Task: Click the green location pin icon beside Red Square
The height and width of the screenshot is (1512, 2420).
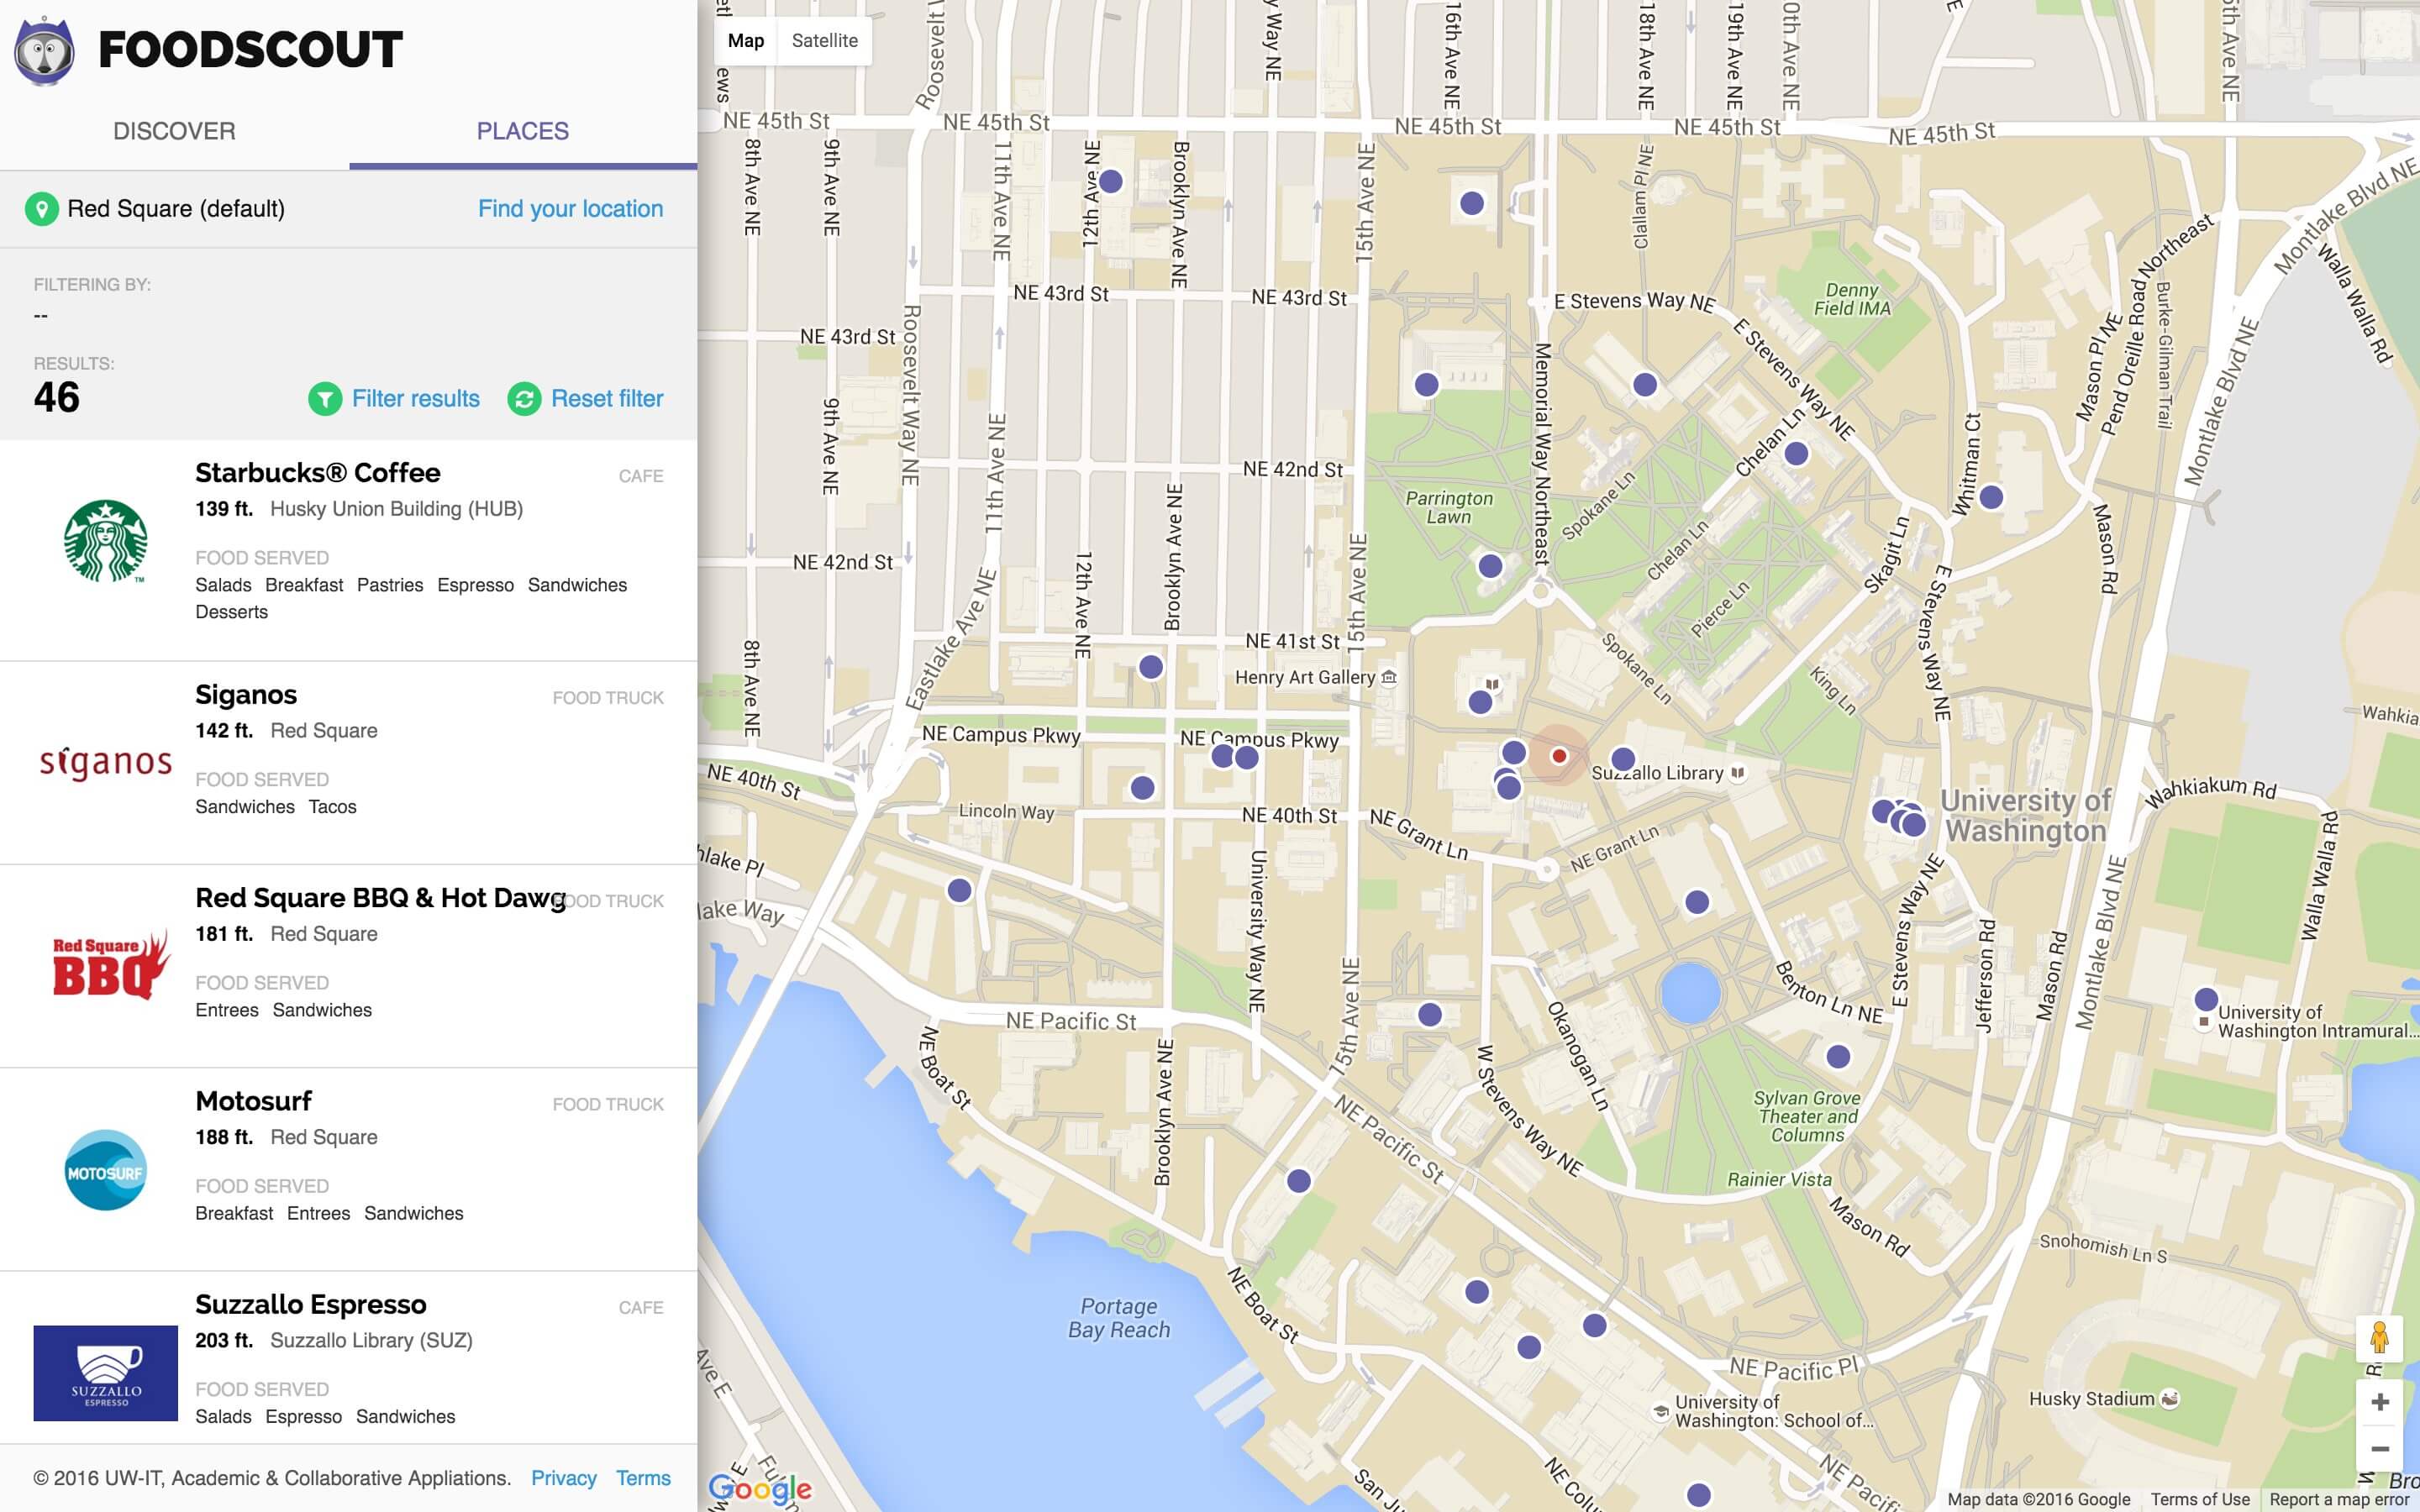Action: pos(41,209)
